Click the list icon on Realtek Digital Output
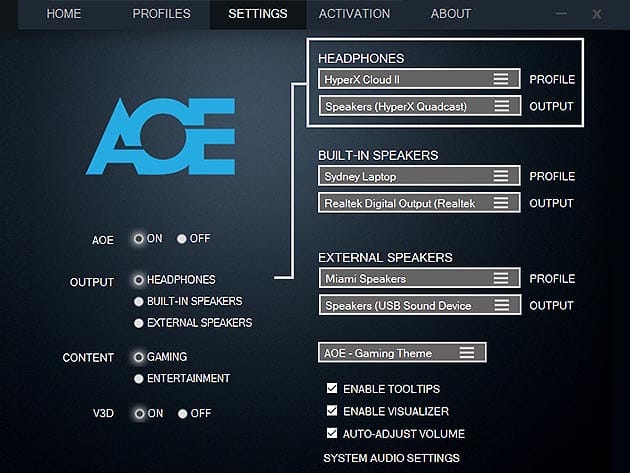Image resolution: width=630 pixels, height=473 pixels. point(502,203)
